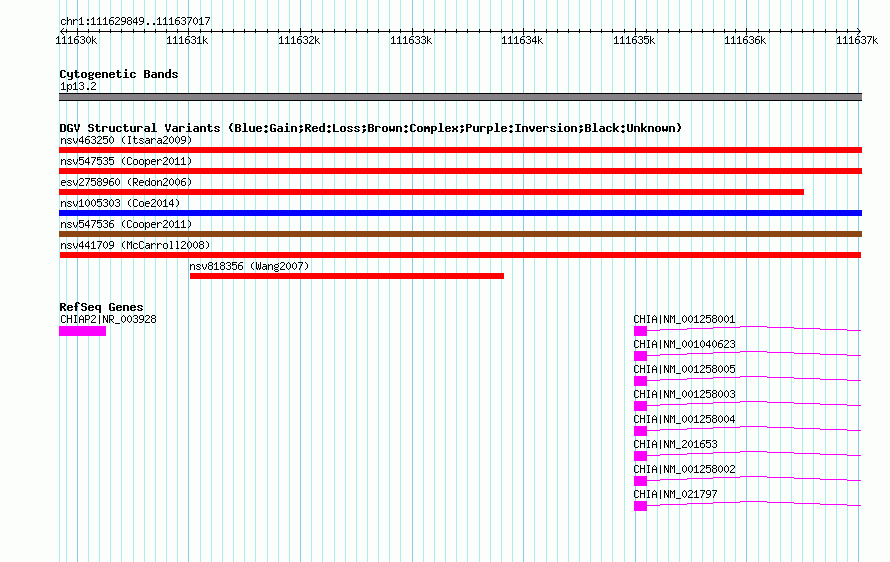Image resolution: width=890 pixels, height=562 pixels.
Task: Click the esv2758960 (Redon2006) variant bar
Action: [431, 192]
